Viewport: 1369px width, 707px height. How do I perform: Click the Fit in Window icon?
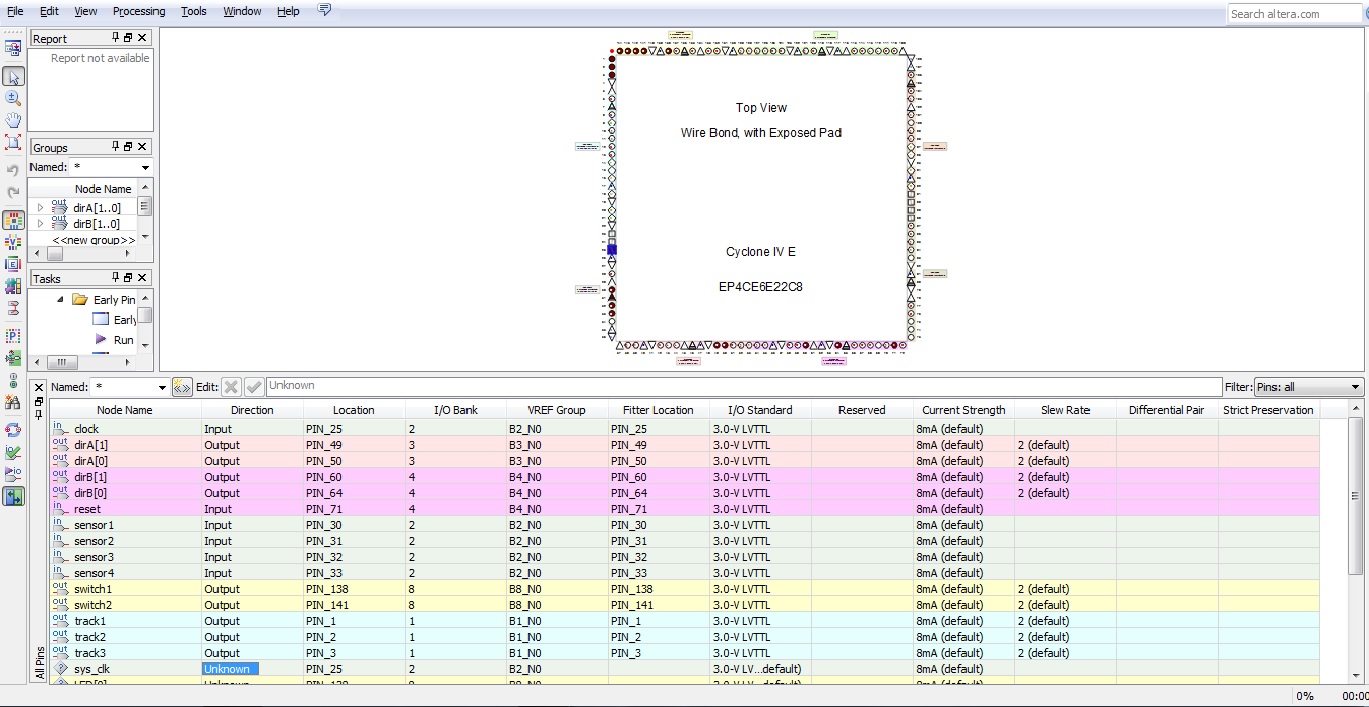click(13, 142)
